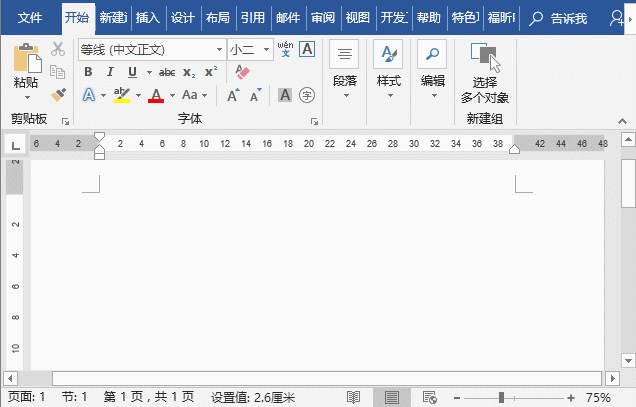Switch to the 邮件 Mailings tab
Image resolution: width=636 pixels, height=407 pixels.
(x=288, y=18)
